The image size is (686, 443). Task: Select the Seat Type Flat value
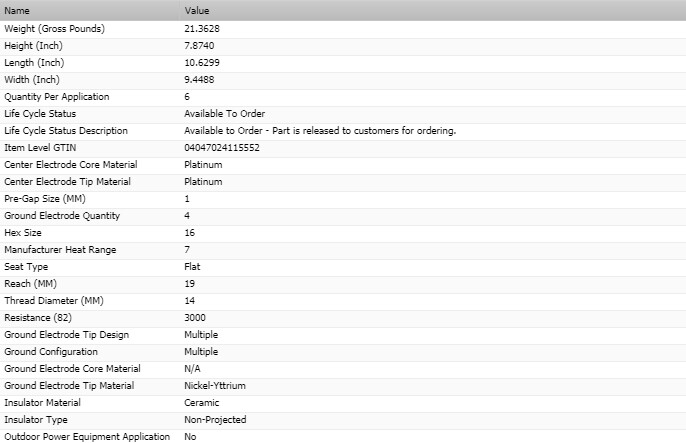pos(192,267)
